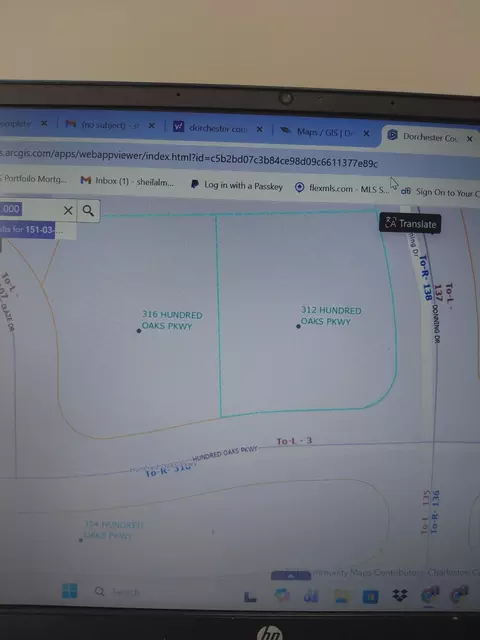
Task: Close the Dorchester County ArcGIS tab
Action: (x=470, y=139)
